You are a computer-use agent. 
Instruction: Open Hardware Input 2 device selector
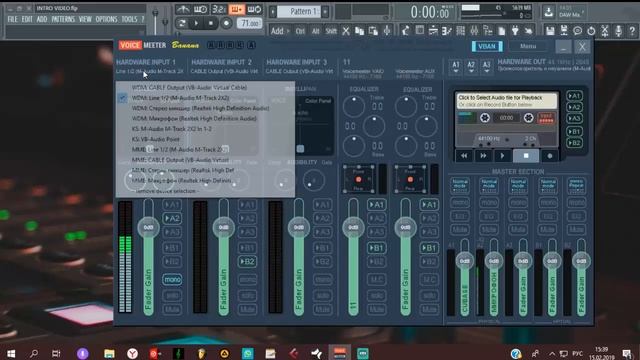tap(224, 71)
